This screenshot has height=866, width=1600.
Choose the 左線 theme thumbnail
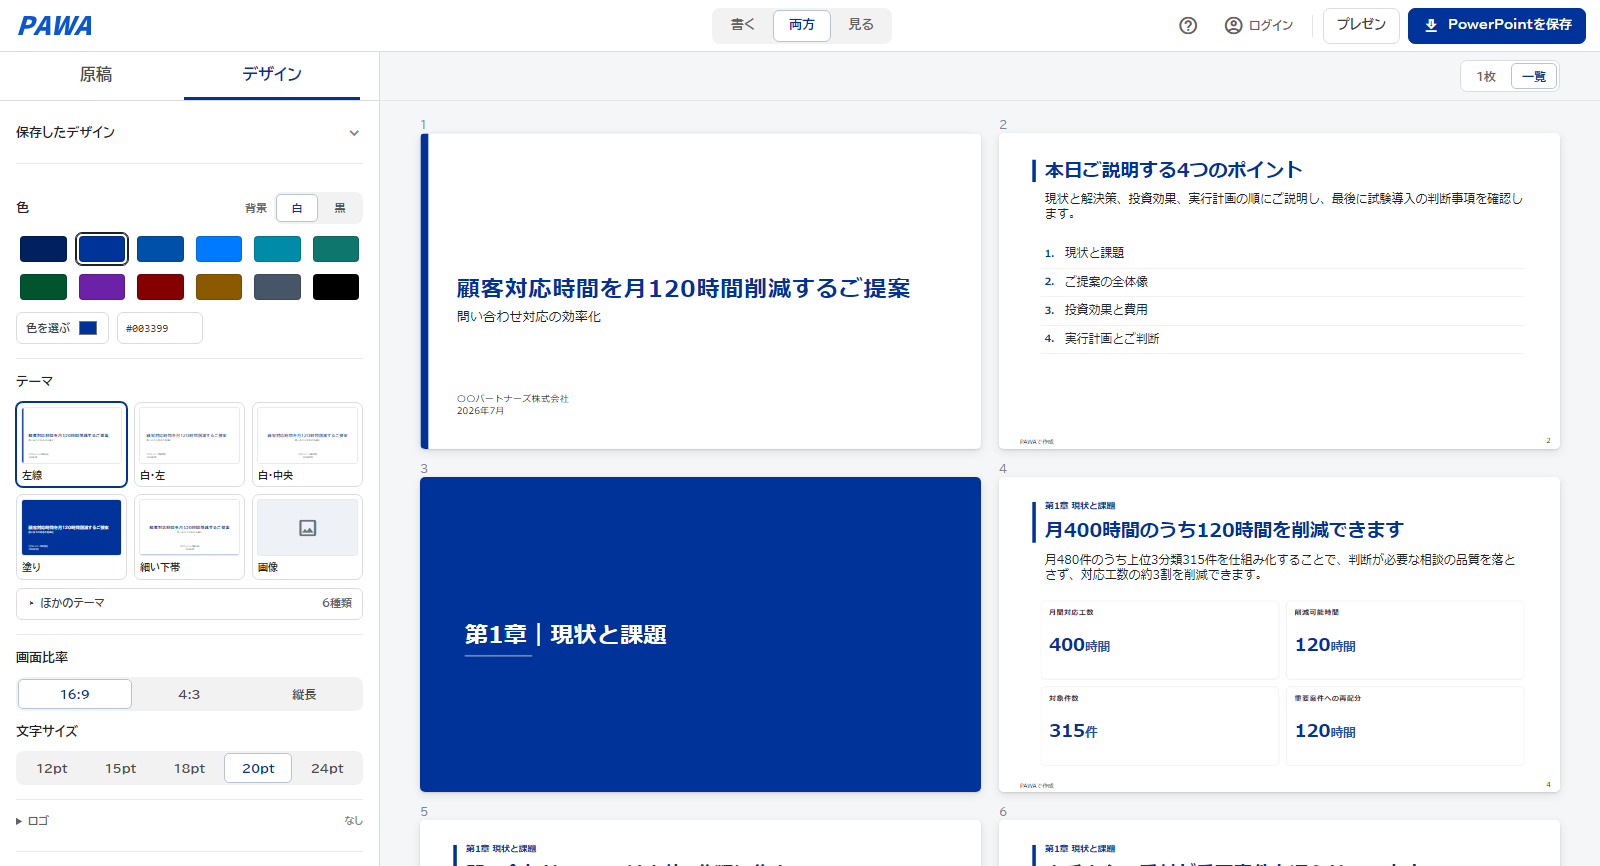tap(72, 445)
